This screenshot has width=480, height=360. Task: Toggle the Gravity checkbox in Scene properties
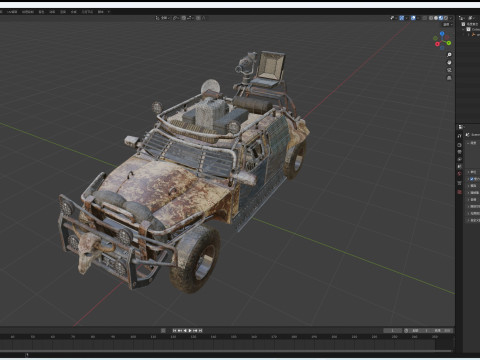tap(472, 179)
